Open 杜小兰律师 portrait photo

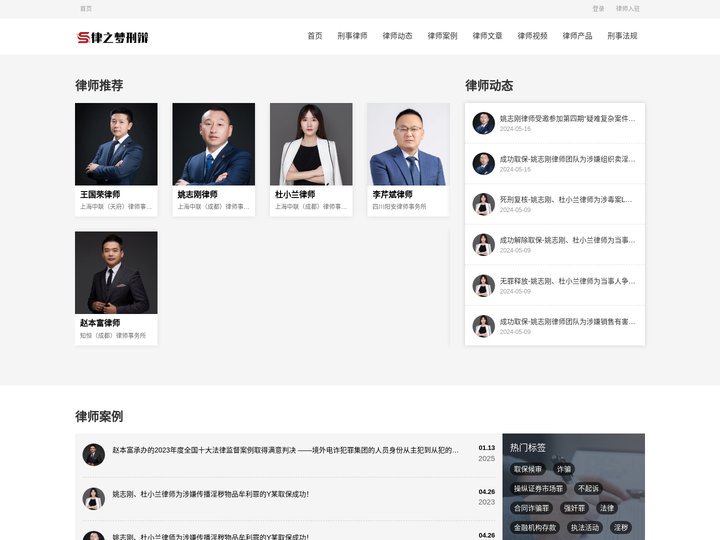[311, 144]
